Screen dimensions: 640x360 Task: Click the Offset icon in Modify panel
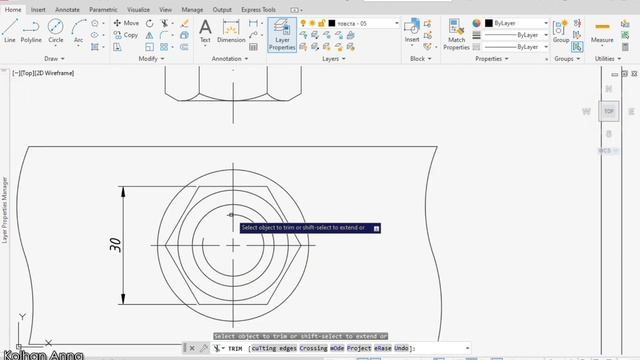184,47
